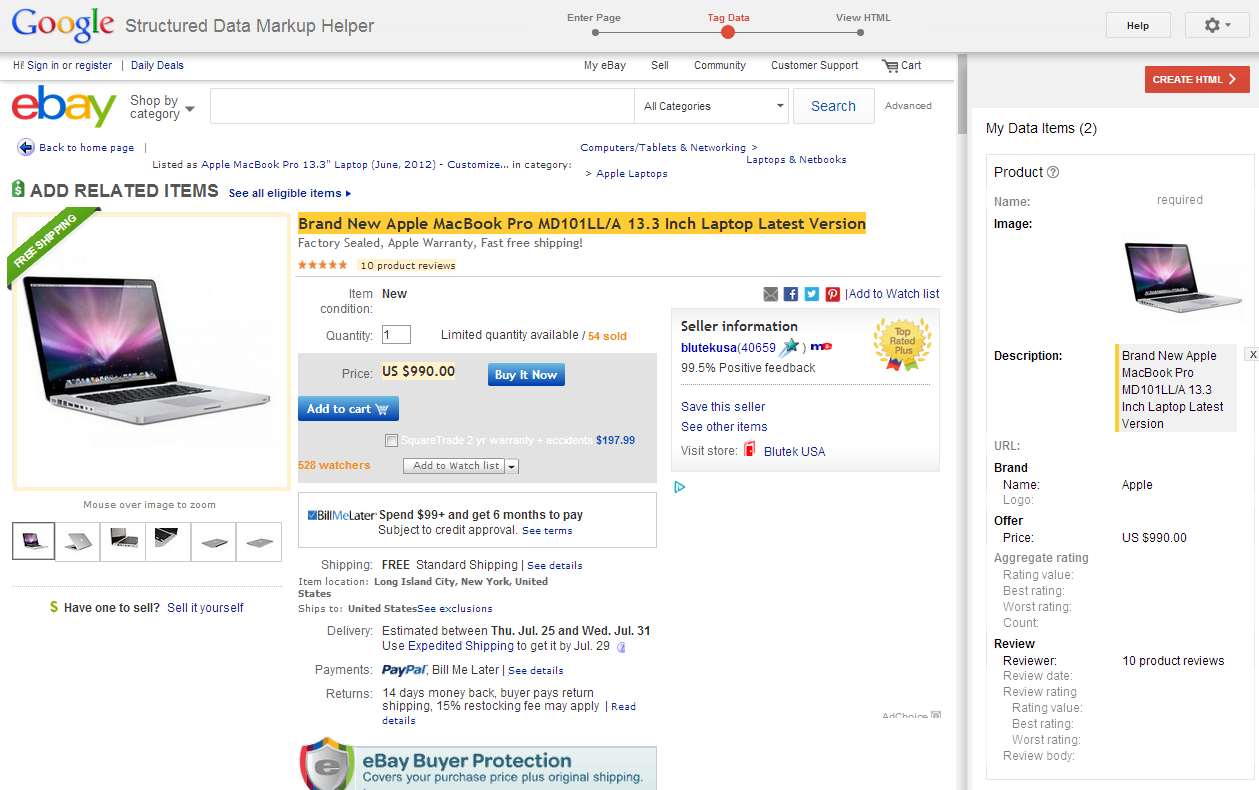Email the listing using the envelope icon

tap(770, 294)
